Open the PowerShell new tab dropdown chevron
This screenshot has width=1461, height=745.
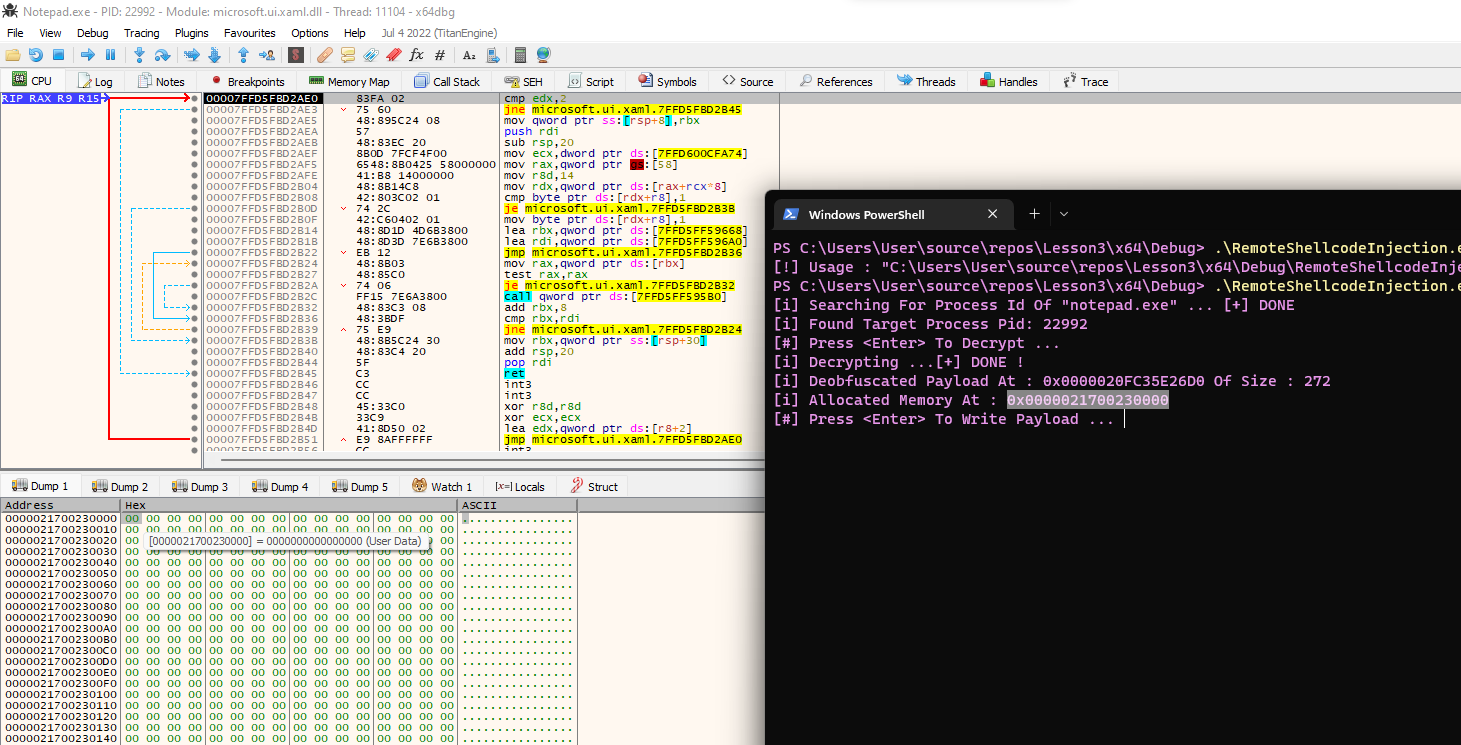coord(1064,214)
